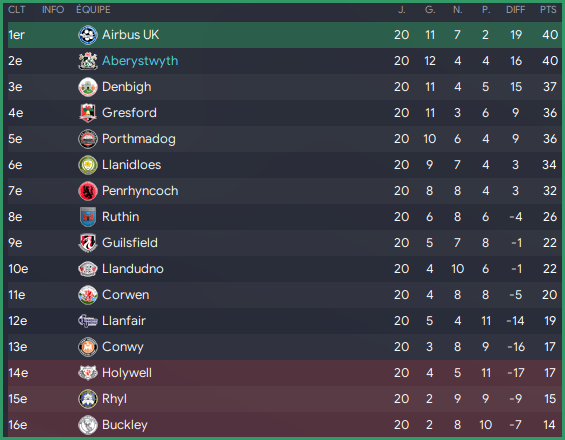The image size is (565, 440).
Task: Open Denbigh via its team logo
Action: 88,87
